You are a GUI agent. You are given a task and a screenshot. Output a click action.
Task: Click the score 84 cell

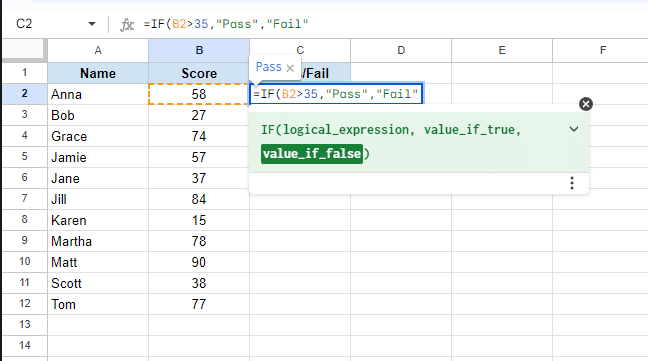pos(199,199)
